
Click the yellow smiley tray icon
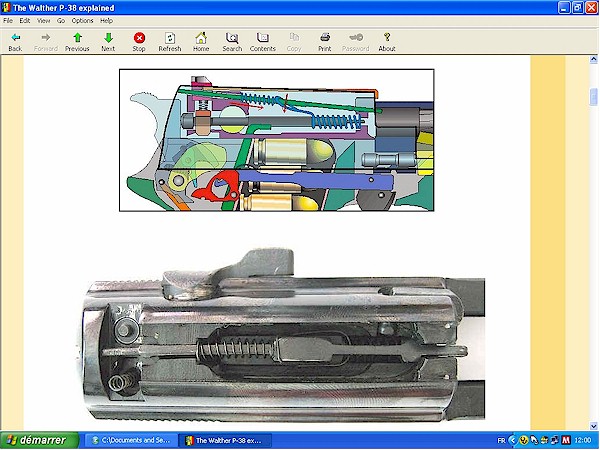click(x=523, y=440)
